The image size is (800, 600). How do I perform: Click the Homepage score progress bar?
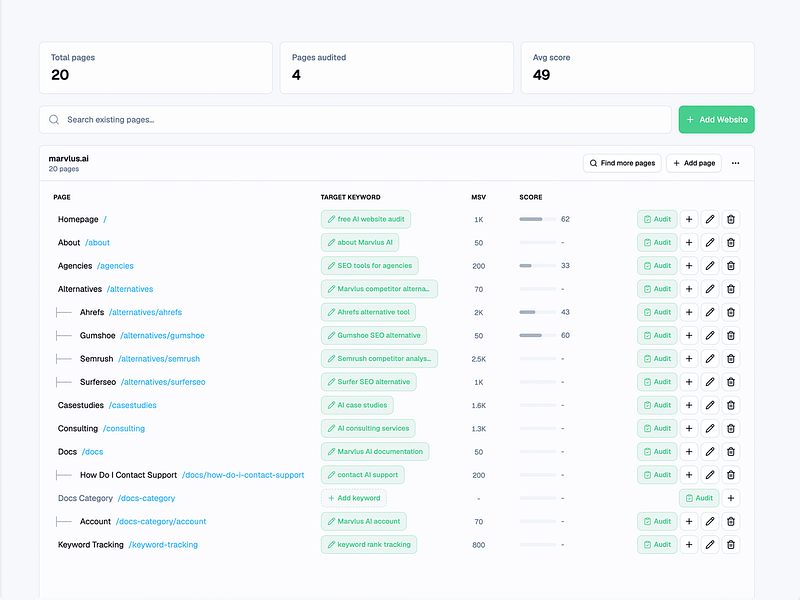coord(538,219)
